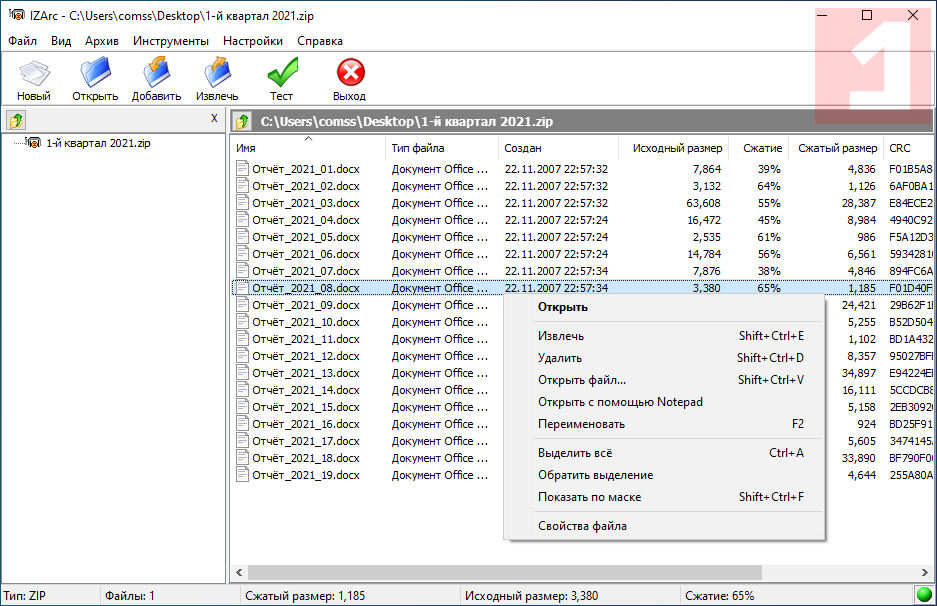
Task: Select 1-й квартал 2021.zip tree node
Action: pyautogui.click(x=98, y=143)
